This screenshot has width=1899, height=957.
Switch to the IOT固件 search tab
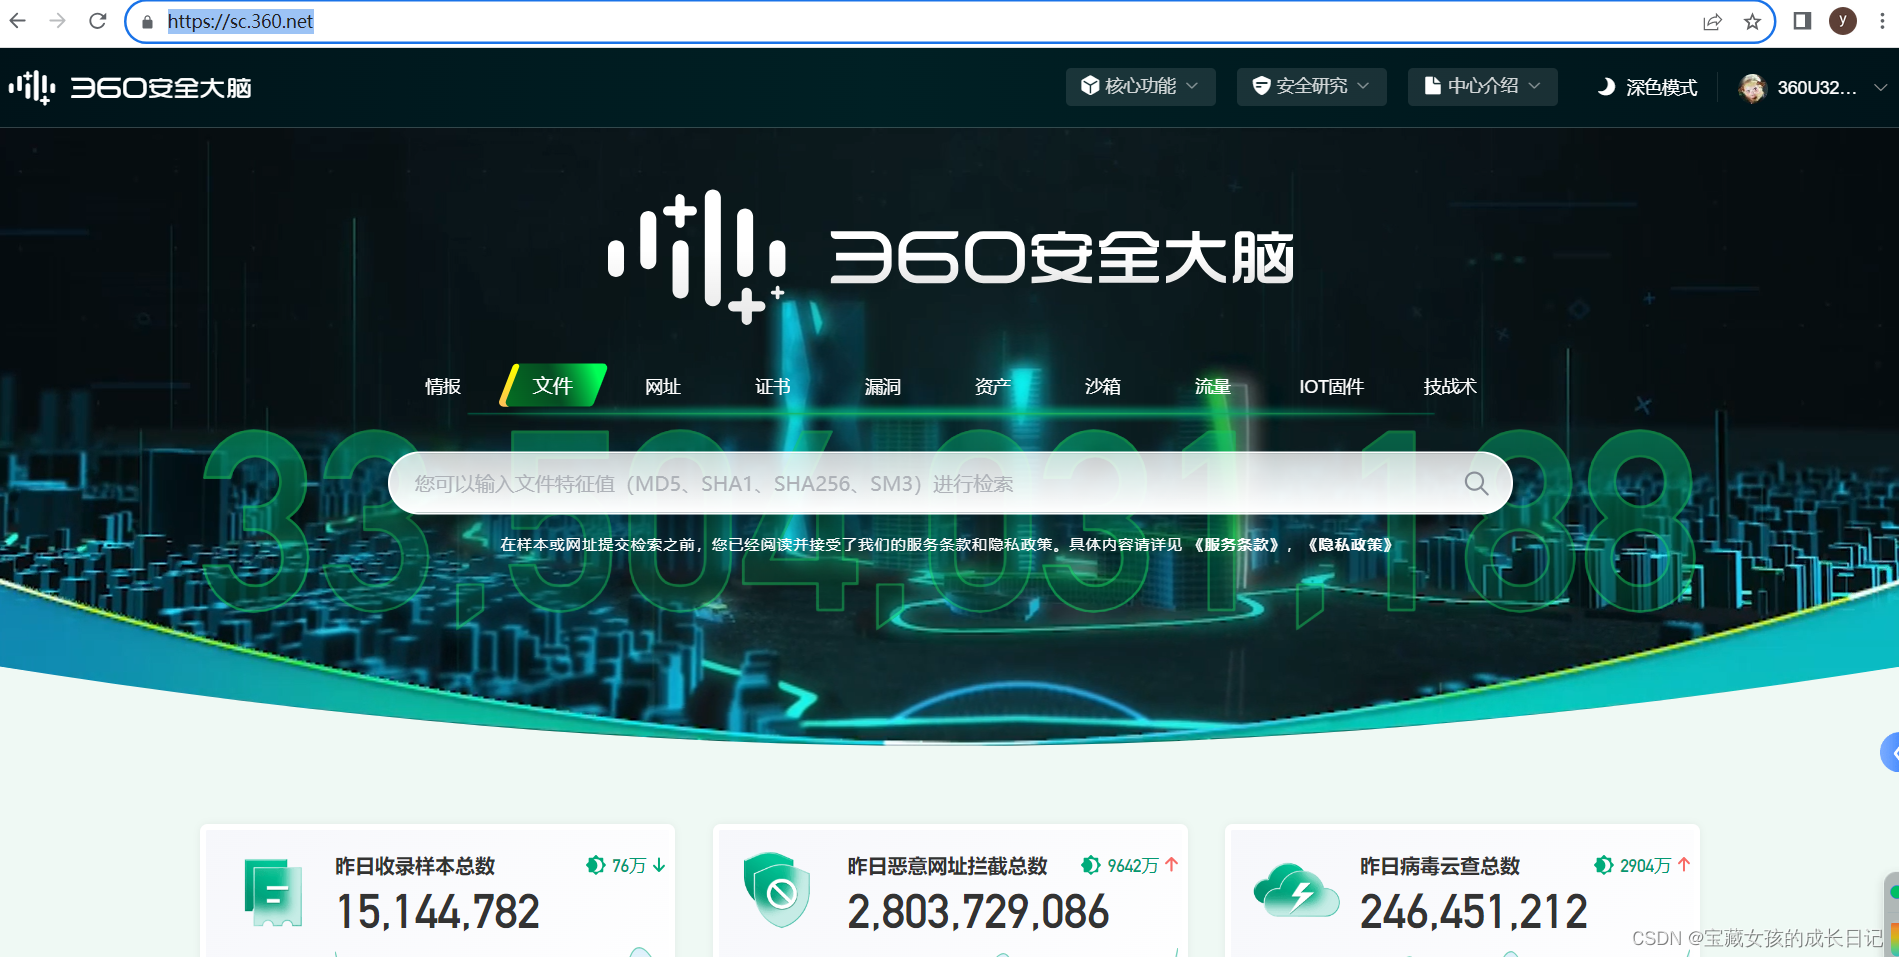pos(1331,386)
